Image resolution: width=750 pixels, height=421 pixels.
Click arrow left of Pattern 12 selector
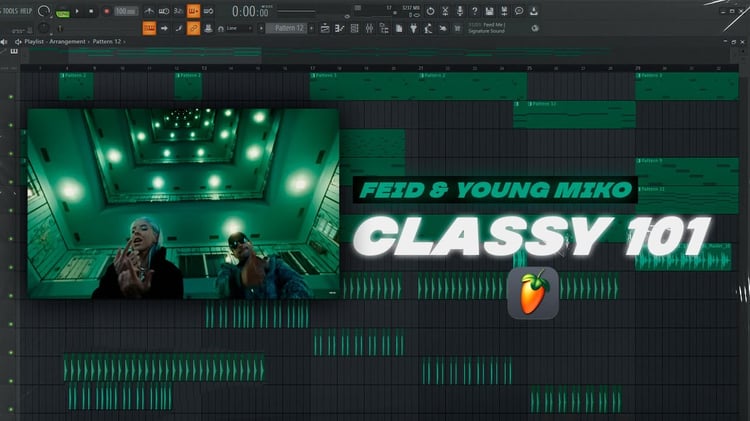[x=261, y=28]
